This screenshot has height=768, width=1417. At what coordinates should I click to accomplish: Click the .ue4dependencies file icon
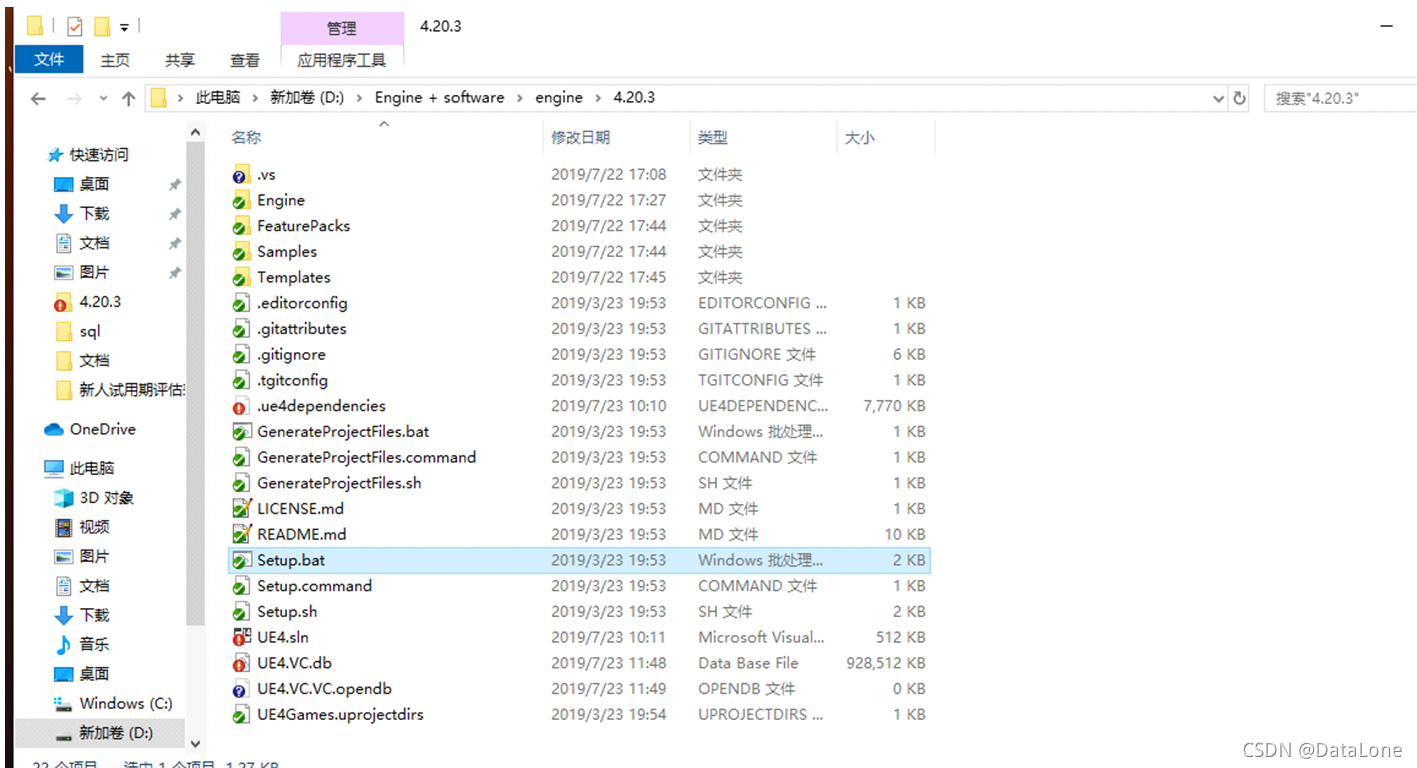pos(240,406)
